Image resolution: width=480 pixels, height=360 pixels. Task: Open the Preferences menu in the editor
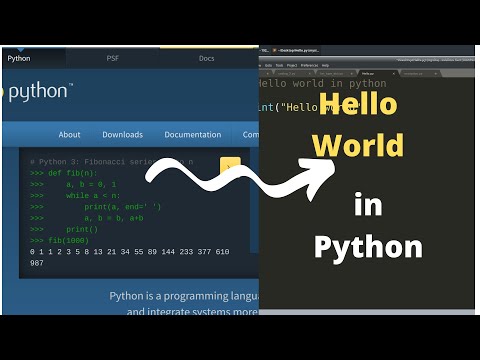click(x=309, y=65)
